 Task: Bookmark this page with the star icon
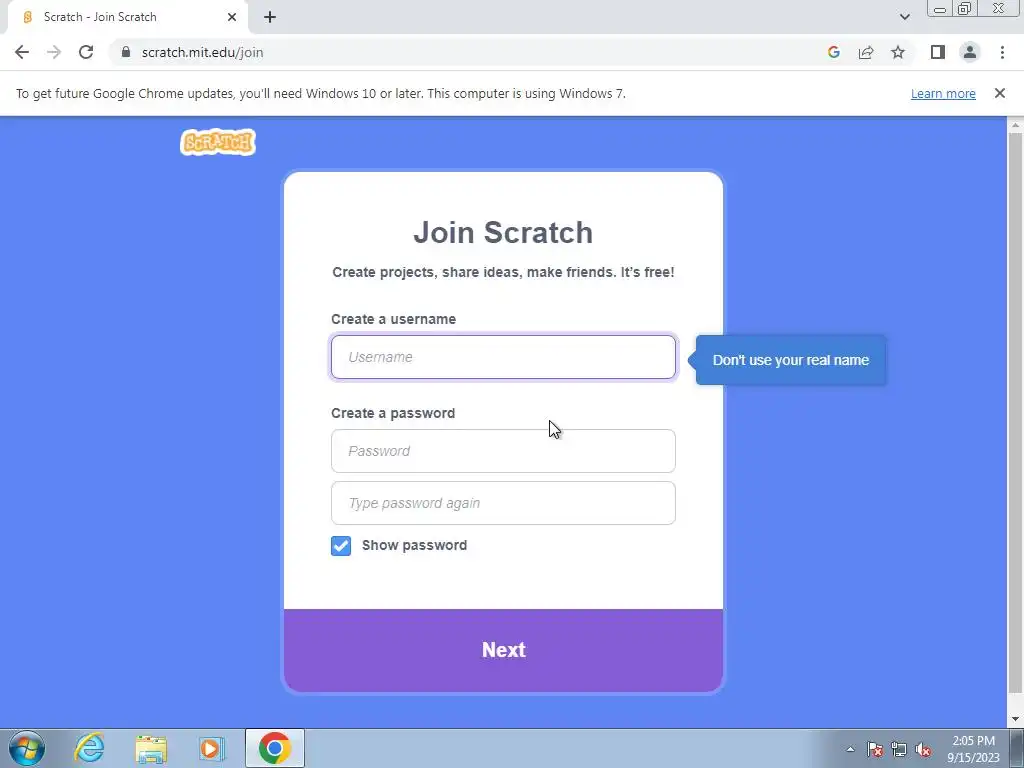(898, 52)
